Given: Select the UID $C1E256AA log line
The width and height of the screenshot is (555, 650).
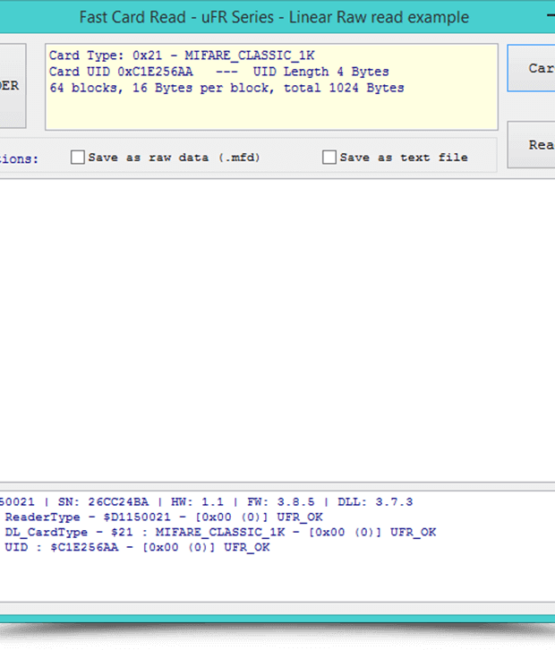Looking at the screenshot, I should click(137, 548).
